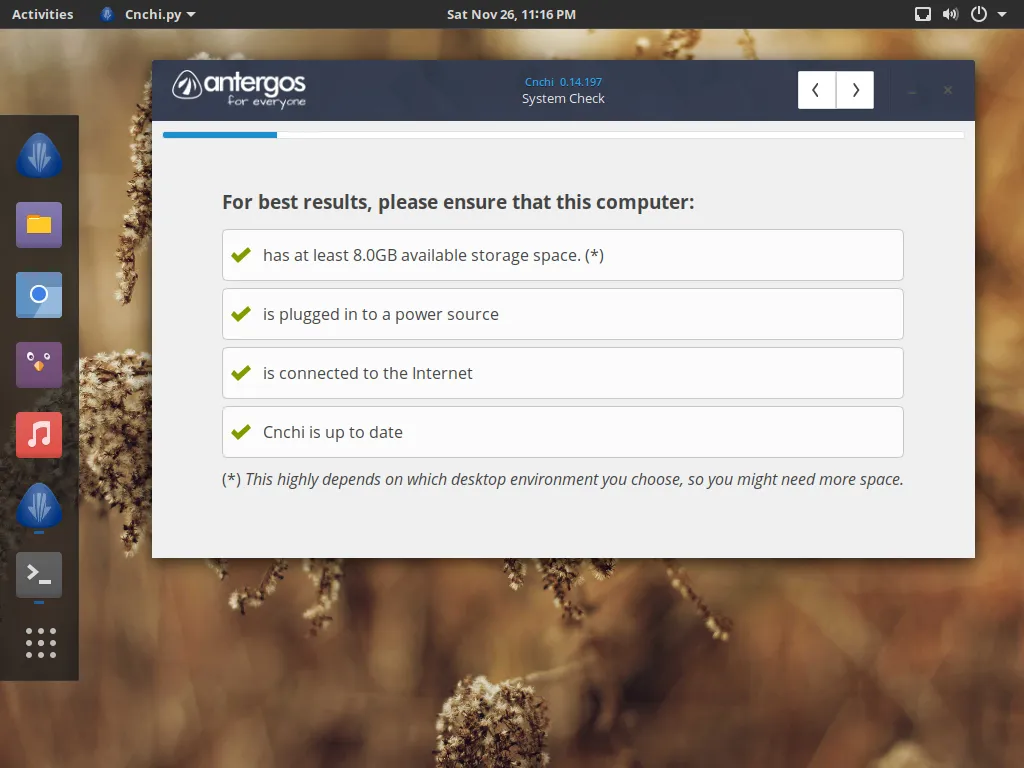Image resolution: width=1024 pixels, height=768 pixels.
Task: Close the Cnchi installer window
Action: 948,90
